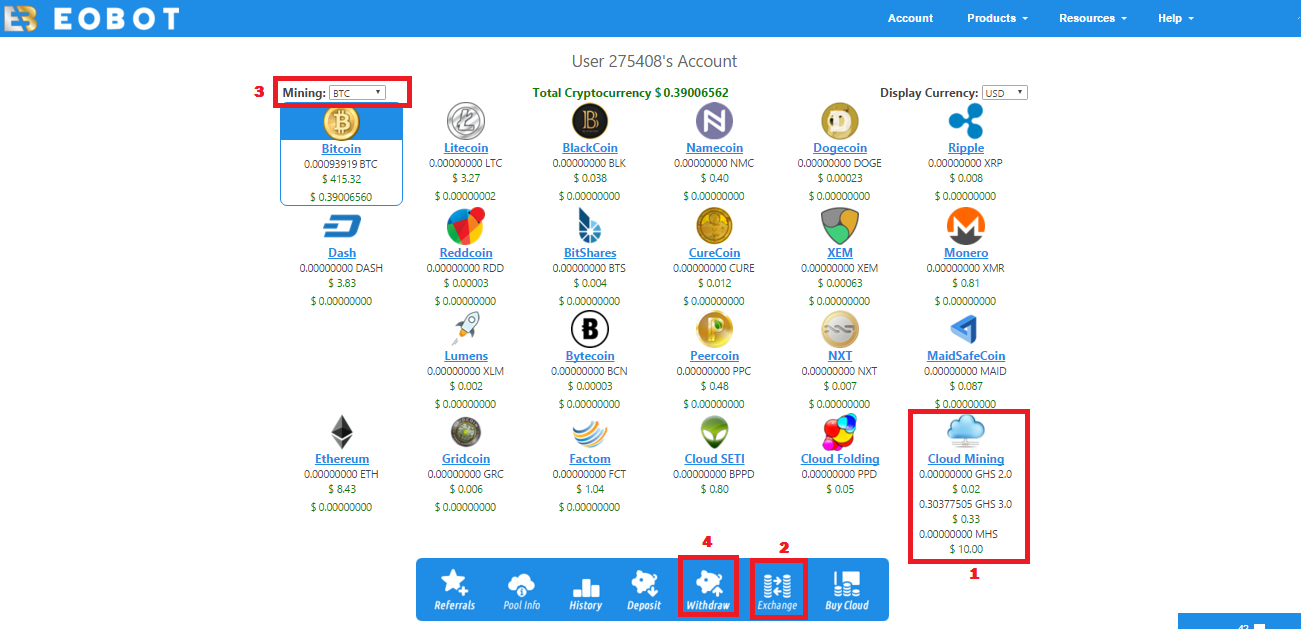Open the Peercoin link
1301x629 pixels.
(x=714, y=356)
